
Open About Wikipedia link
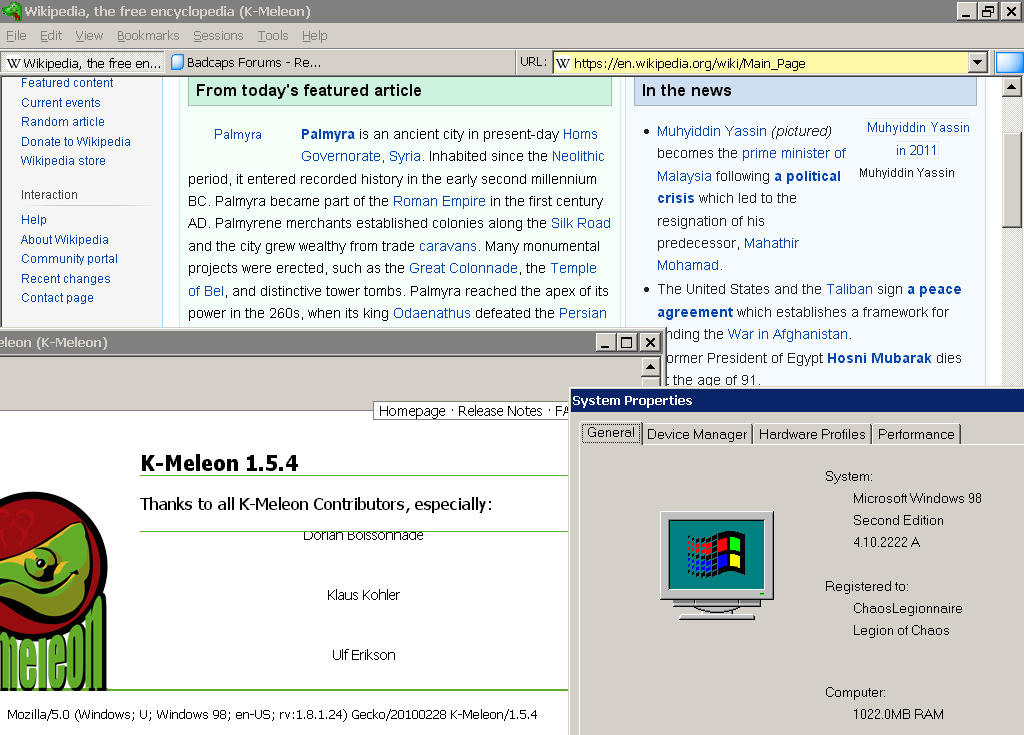(x=65, y=240)
